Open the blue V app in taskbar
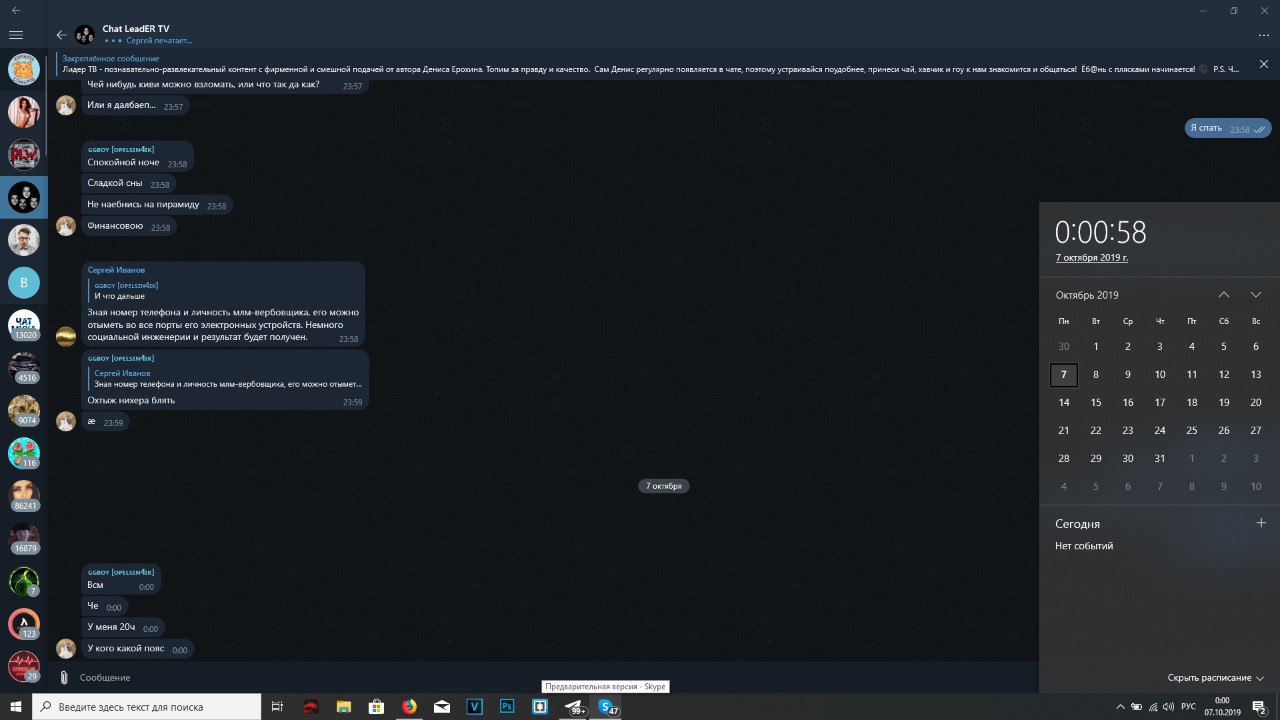This screenshot has height=720, width=1280. point(475,707)
